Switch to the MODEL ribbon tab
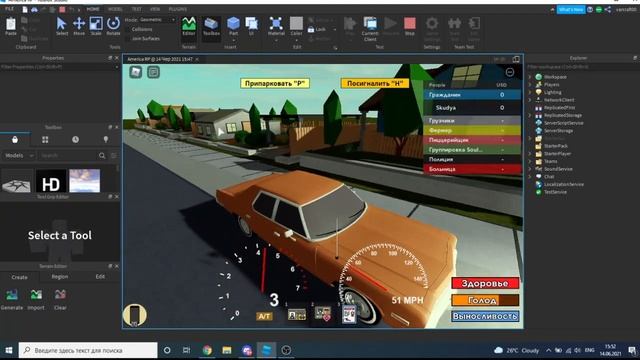Viewport: 640px width, 360px height. (x=115, y=9)
